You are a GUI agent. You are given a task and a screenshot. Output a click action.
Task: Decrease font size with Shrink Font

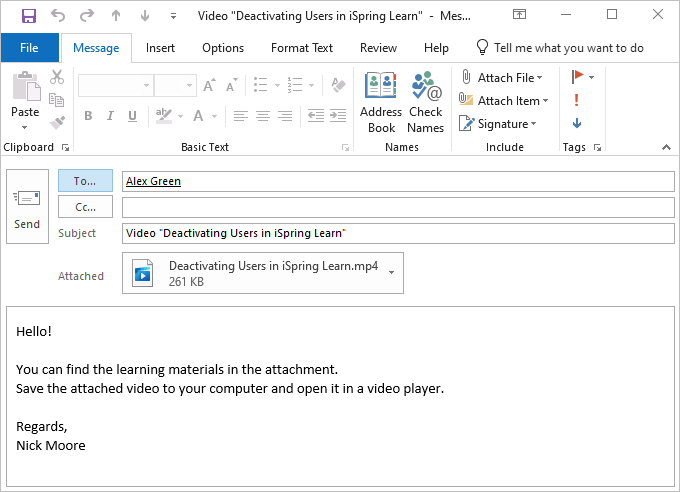232,85
